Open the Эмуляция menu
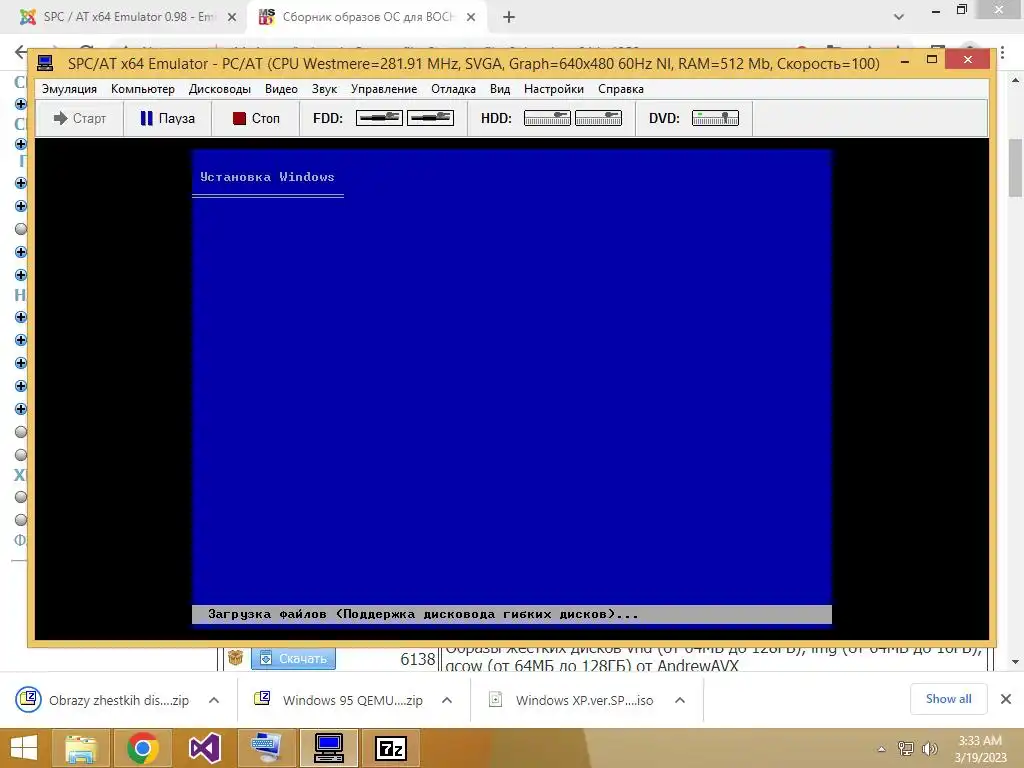 point(69,89)
